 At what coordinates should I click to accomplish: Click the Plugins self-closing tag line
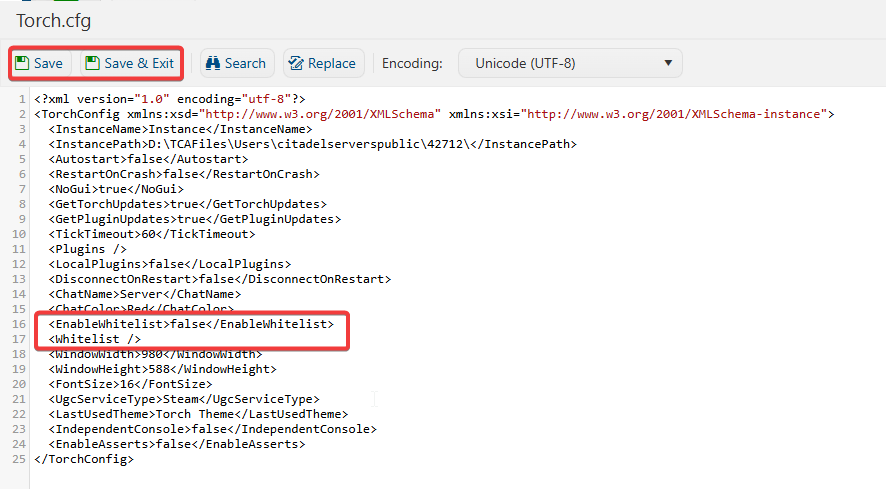88,249
